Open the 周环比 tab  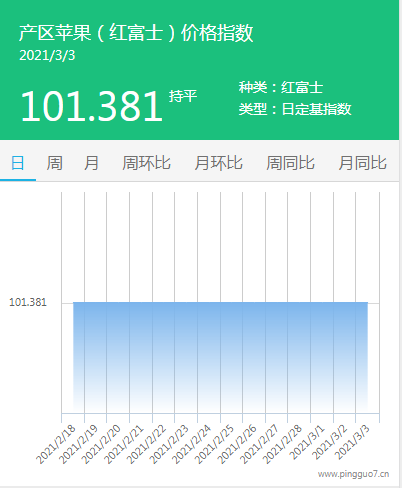[146, 163]
